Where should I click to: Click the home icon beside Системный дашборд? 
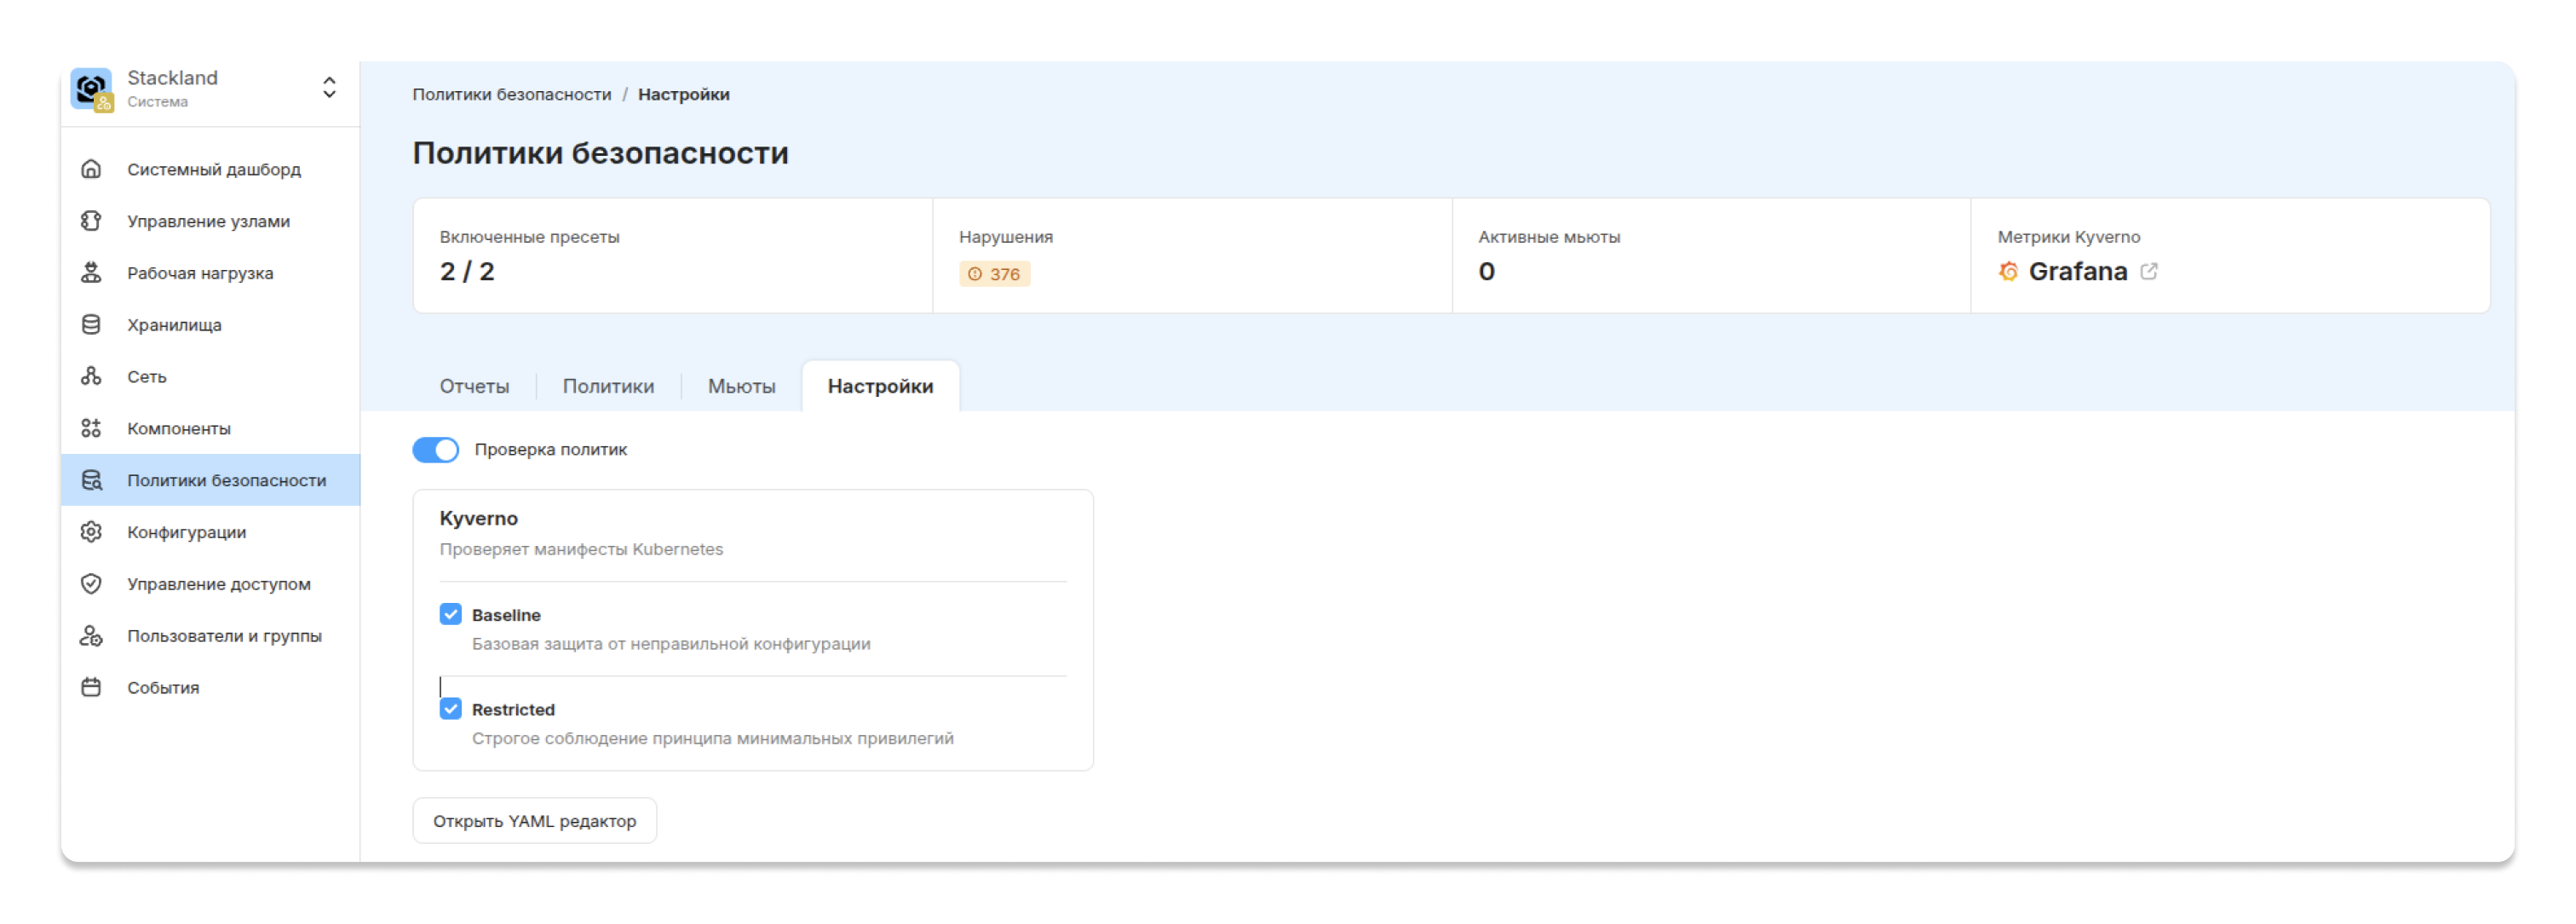coord(91,169)
